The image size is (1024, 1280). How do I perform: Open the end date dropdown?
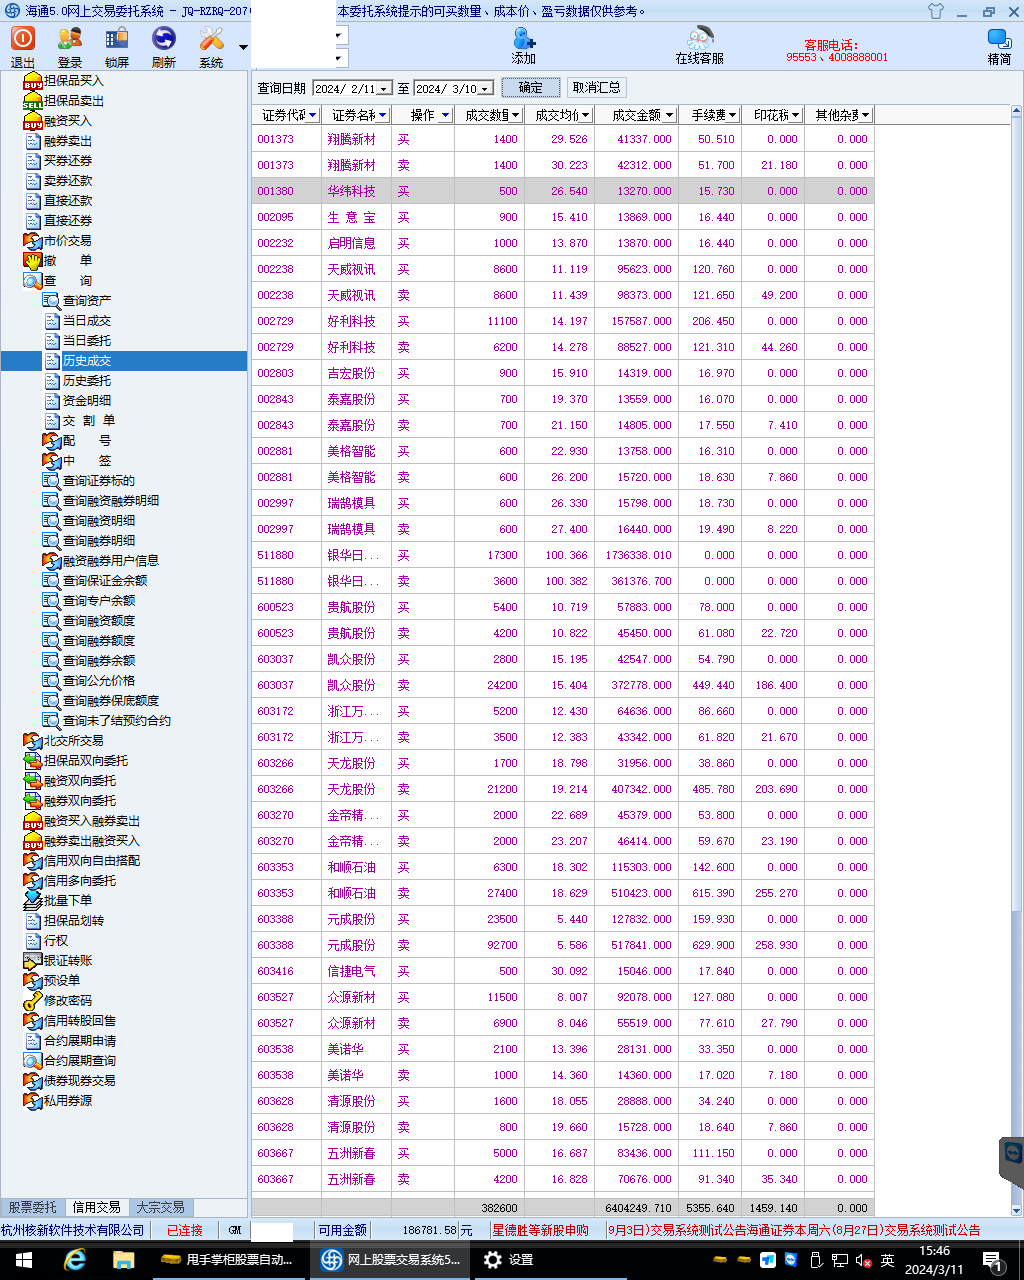pyautogui.click(x=485, y=89)
